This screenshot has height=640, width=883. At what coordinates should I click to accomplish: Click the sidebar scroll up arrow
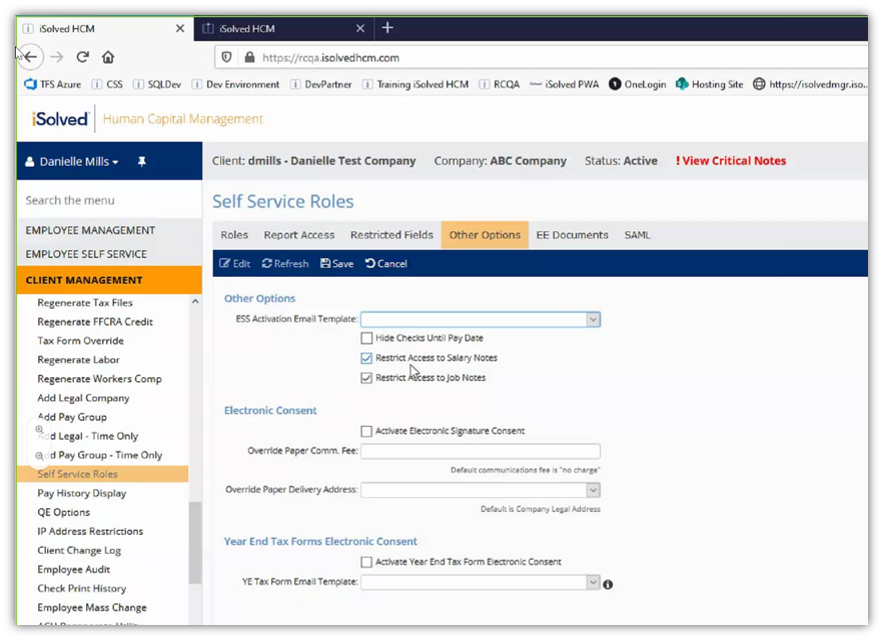195,302
